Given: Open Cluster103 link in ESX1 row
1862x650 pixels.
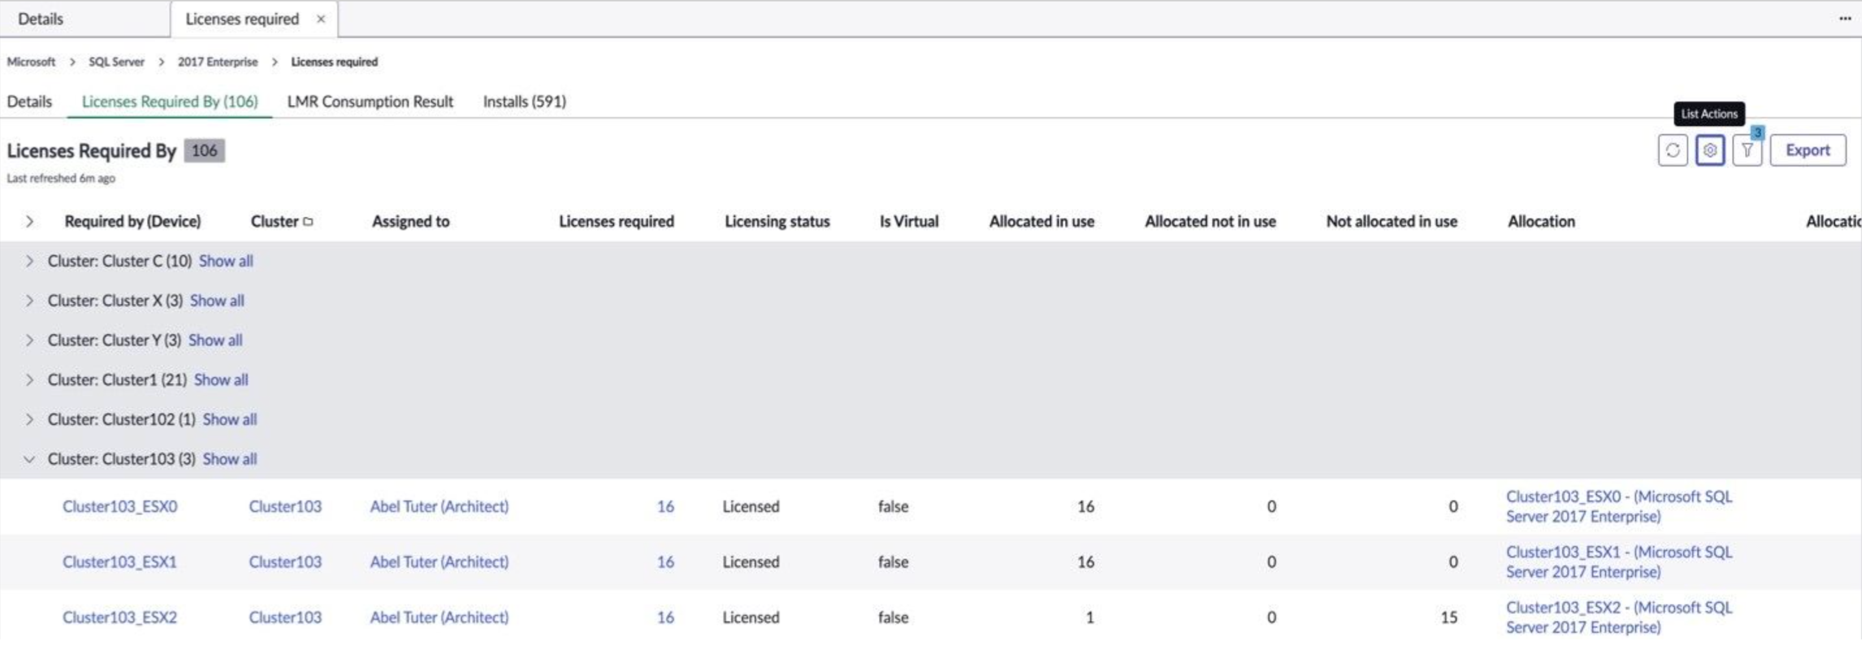Looking at the screenshot, I should point(285,562).
